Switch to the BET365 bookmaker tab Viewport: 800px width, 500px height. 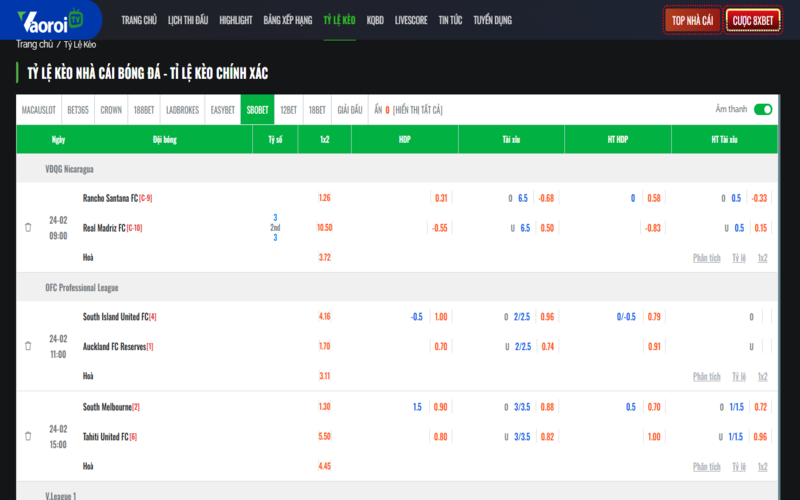click(78, 110)
